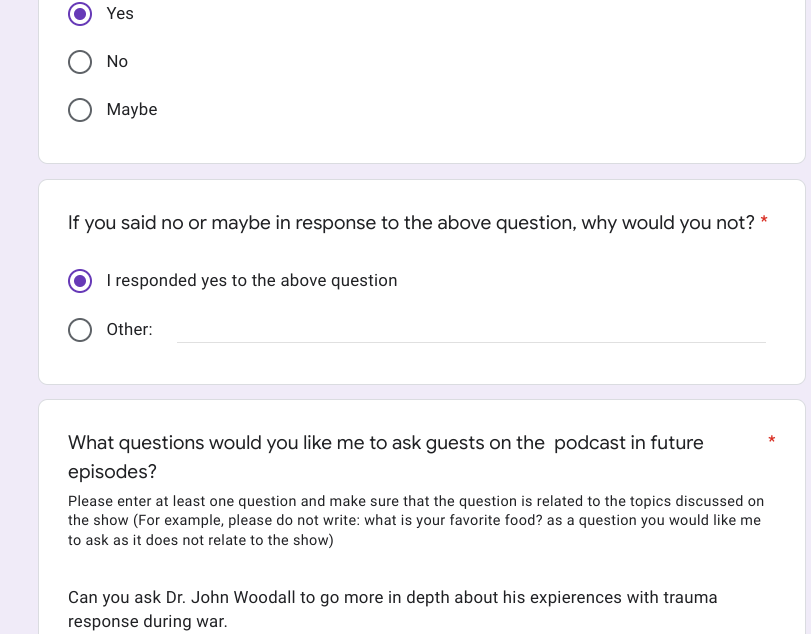Select 'I responded yes to the above question'
The image size is (811, 634).
tap(80, 281)
